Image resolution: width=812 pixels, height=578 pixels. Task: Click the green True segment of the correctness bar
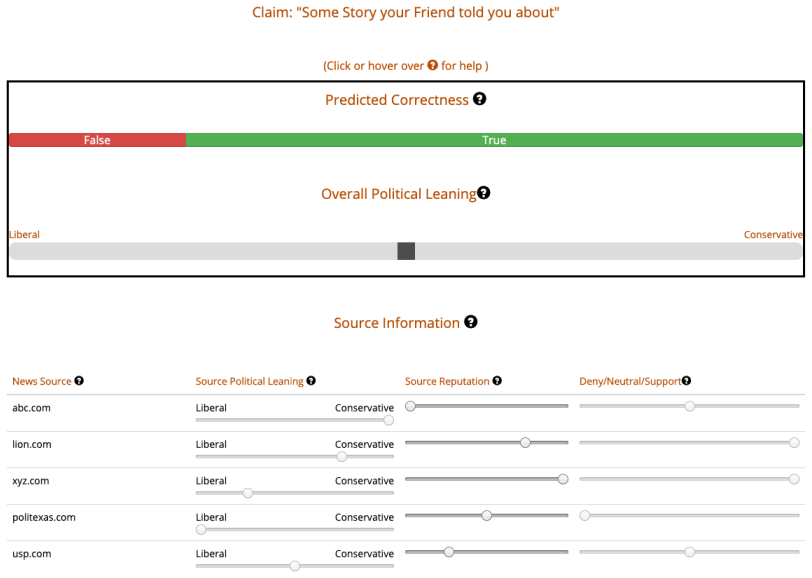[494, 140]
